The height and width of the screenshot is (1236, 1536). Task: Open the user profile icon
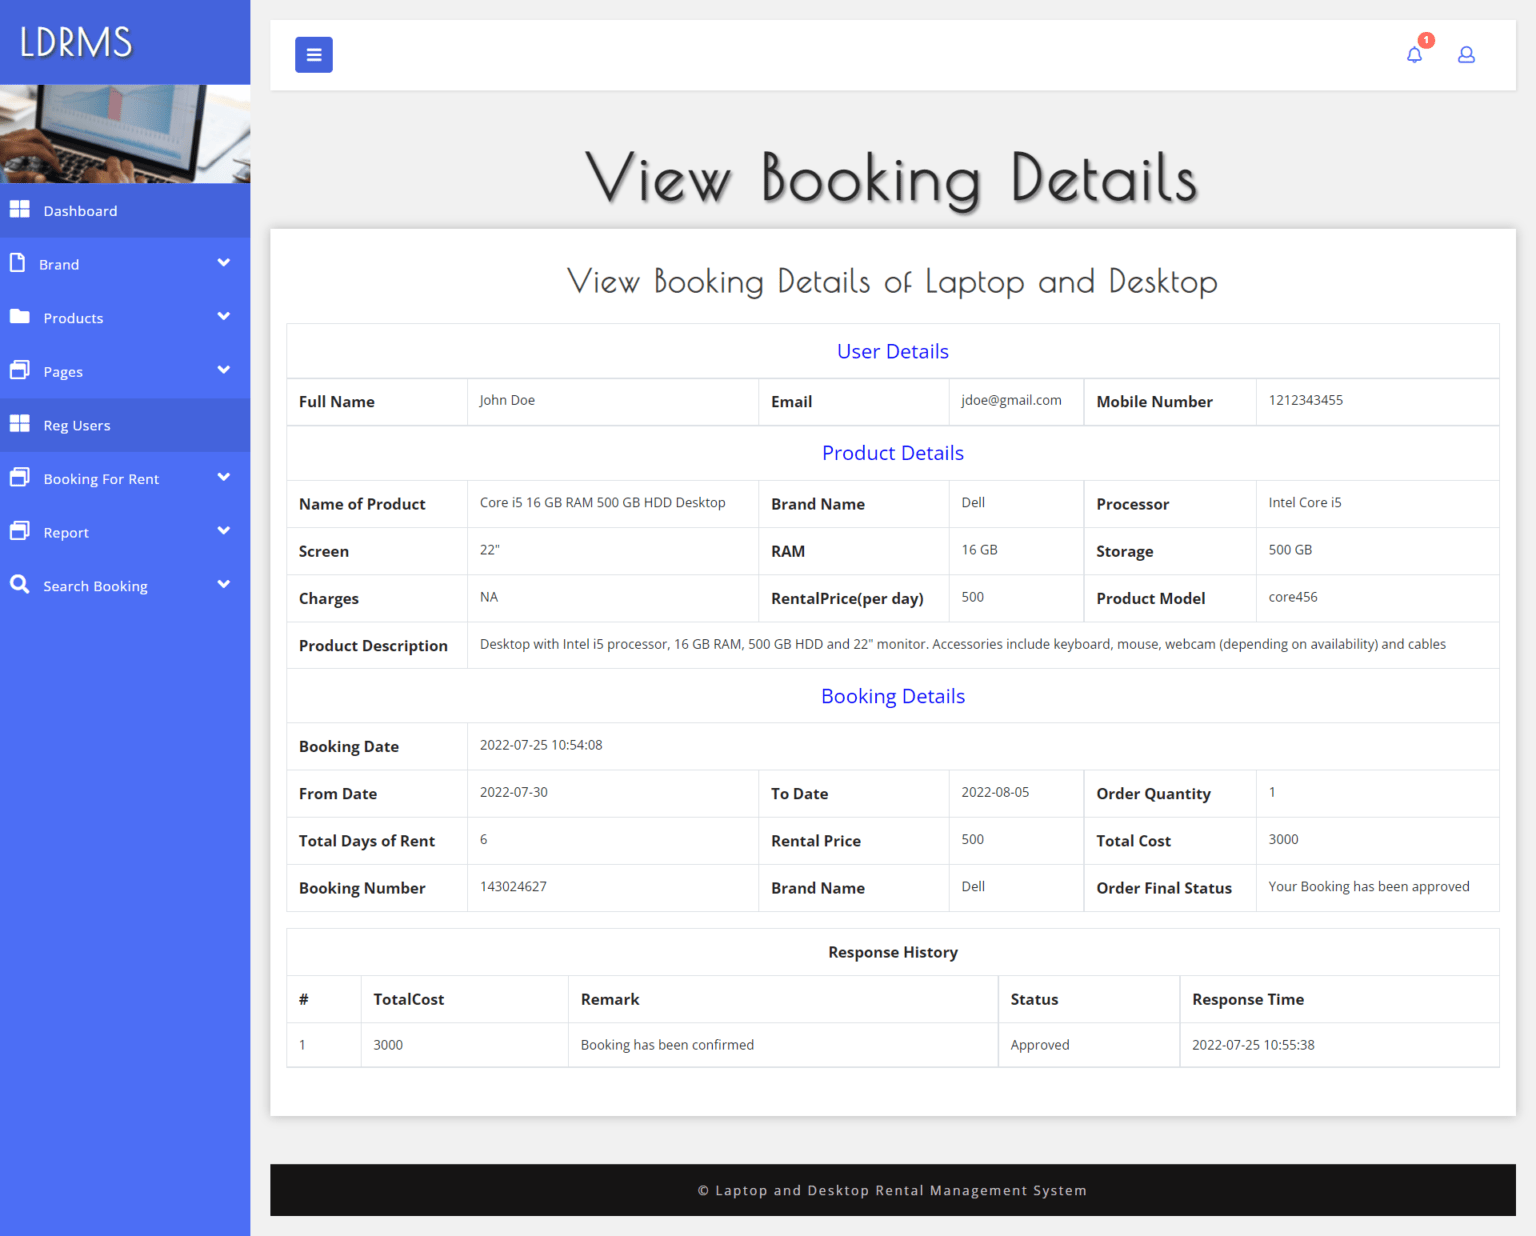[x=1466, y=55]
